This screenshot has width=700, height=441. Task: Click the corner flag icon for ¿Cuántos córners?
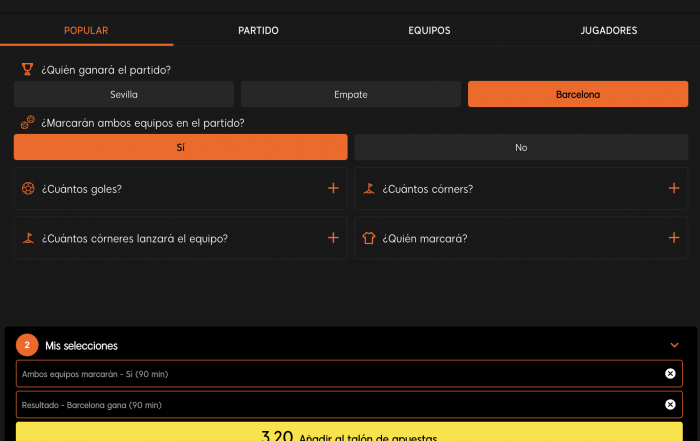pyautogui.click(x=369, y=188)
